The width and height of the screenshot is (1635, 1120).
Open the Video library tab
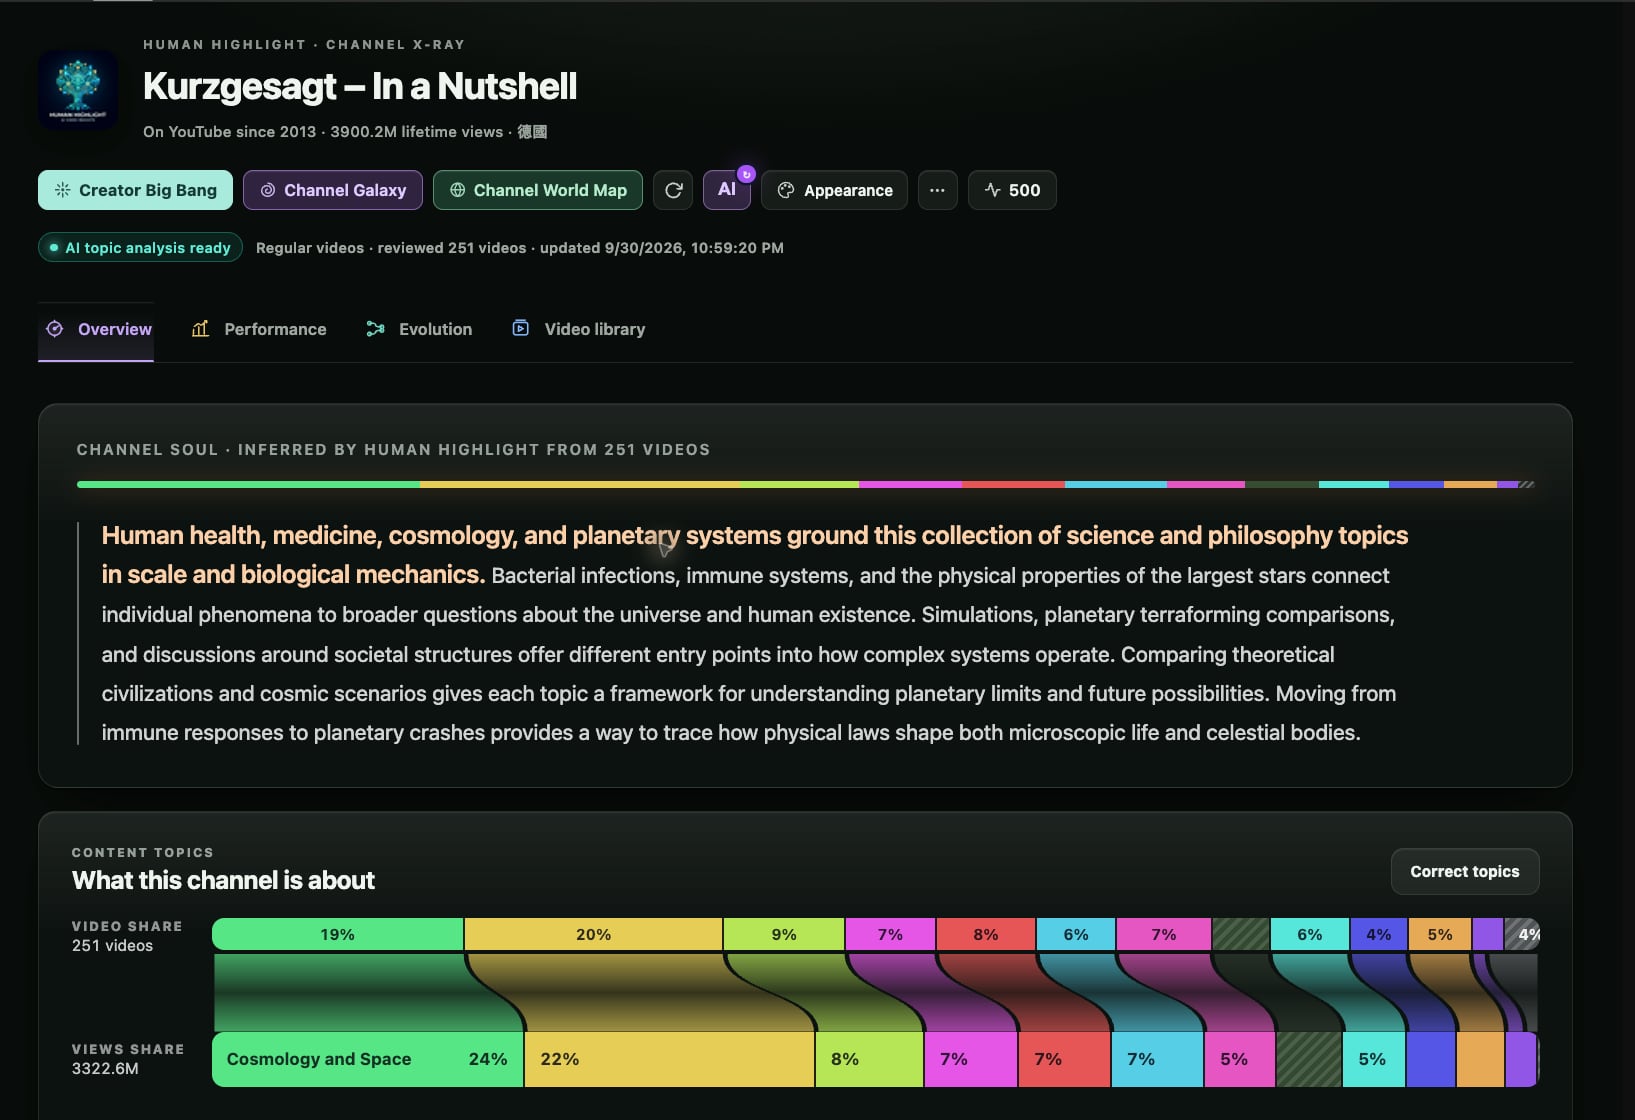pyautogui.click(x=579, y=329)
